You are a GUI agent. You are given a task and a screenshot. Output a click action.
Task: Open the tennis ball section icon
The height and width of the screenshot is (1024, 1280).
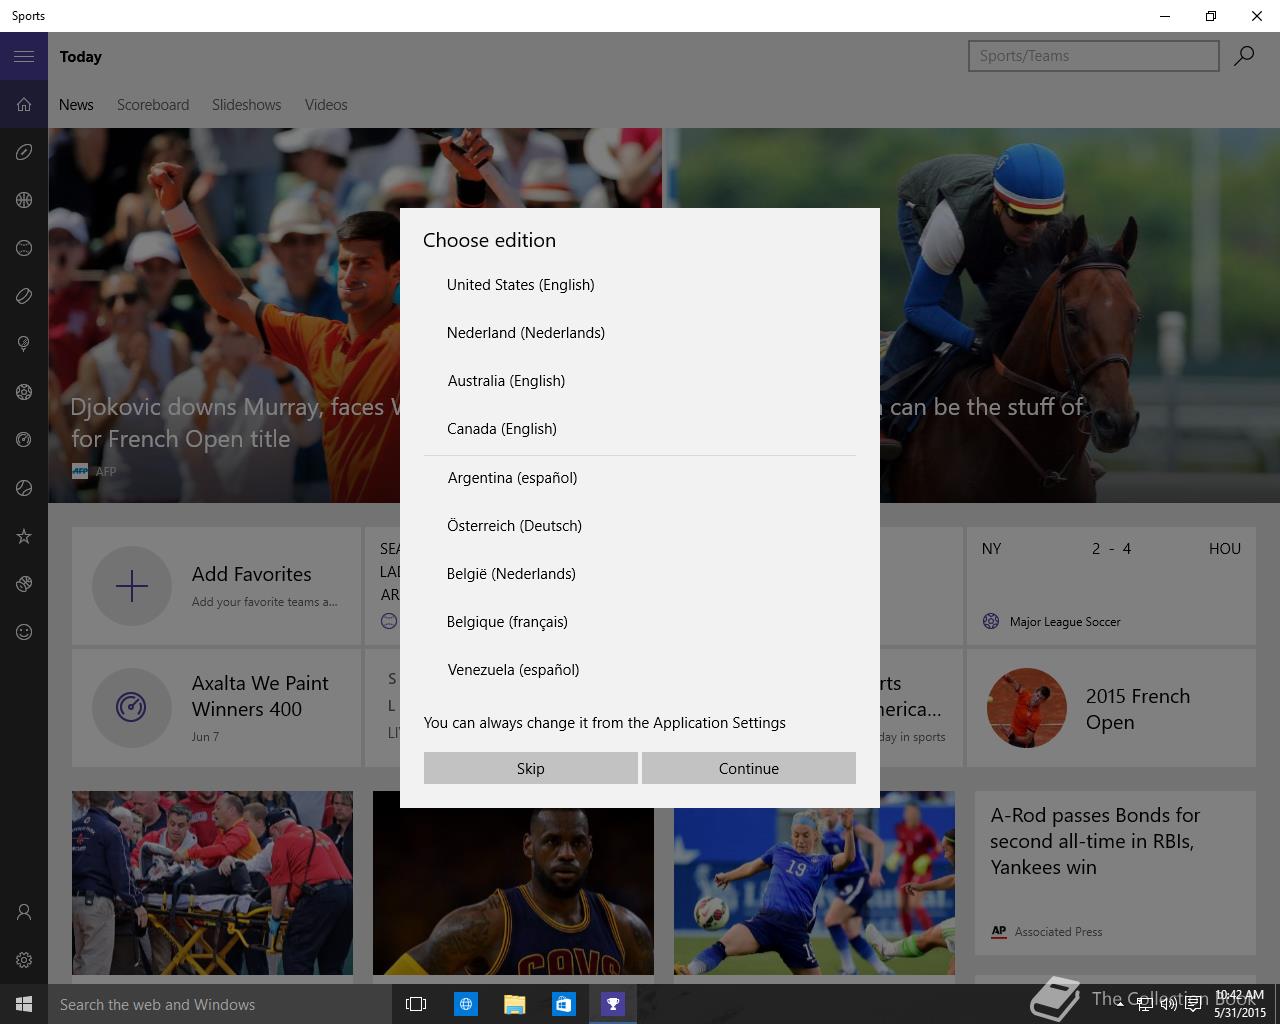tap(24, 488)
